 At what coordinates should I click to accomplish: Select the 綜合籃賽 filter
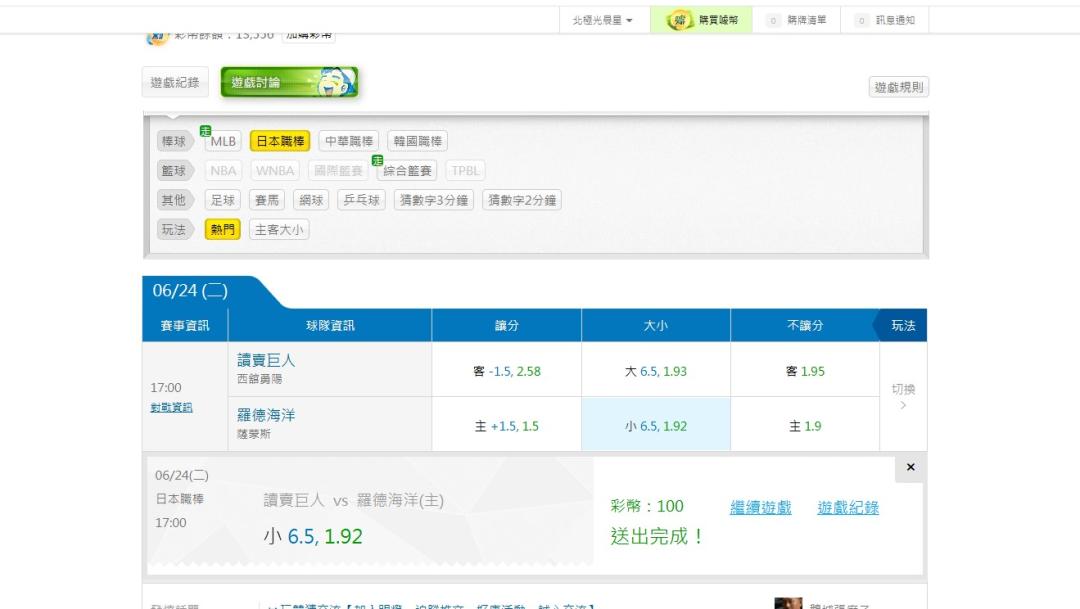point(407,171)
